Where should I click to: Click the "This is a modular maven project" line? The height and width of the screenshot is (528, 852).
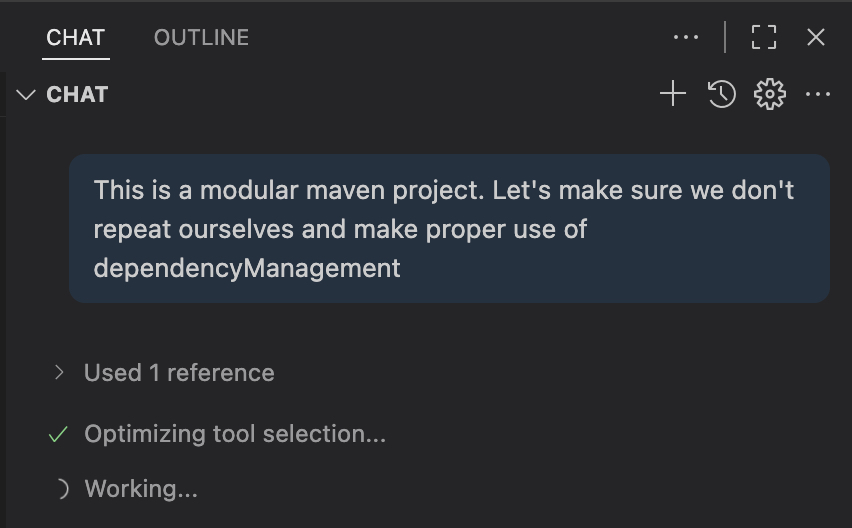pos(290,190)
